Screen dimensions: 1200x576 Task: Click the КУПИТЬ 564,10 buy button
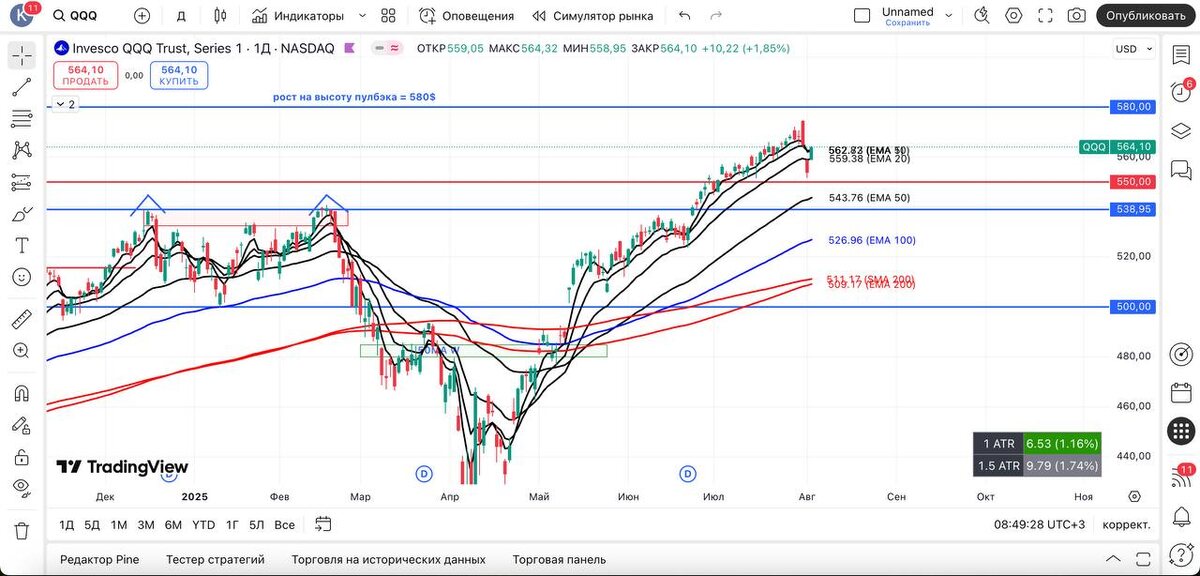coord(179,75)
